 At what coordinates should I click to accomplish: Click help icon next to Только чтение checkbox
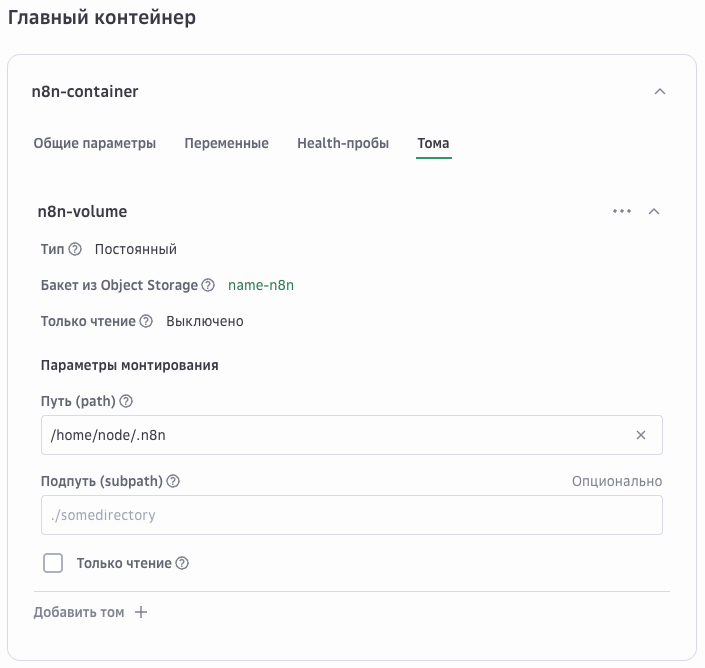coord(182,564)
